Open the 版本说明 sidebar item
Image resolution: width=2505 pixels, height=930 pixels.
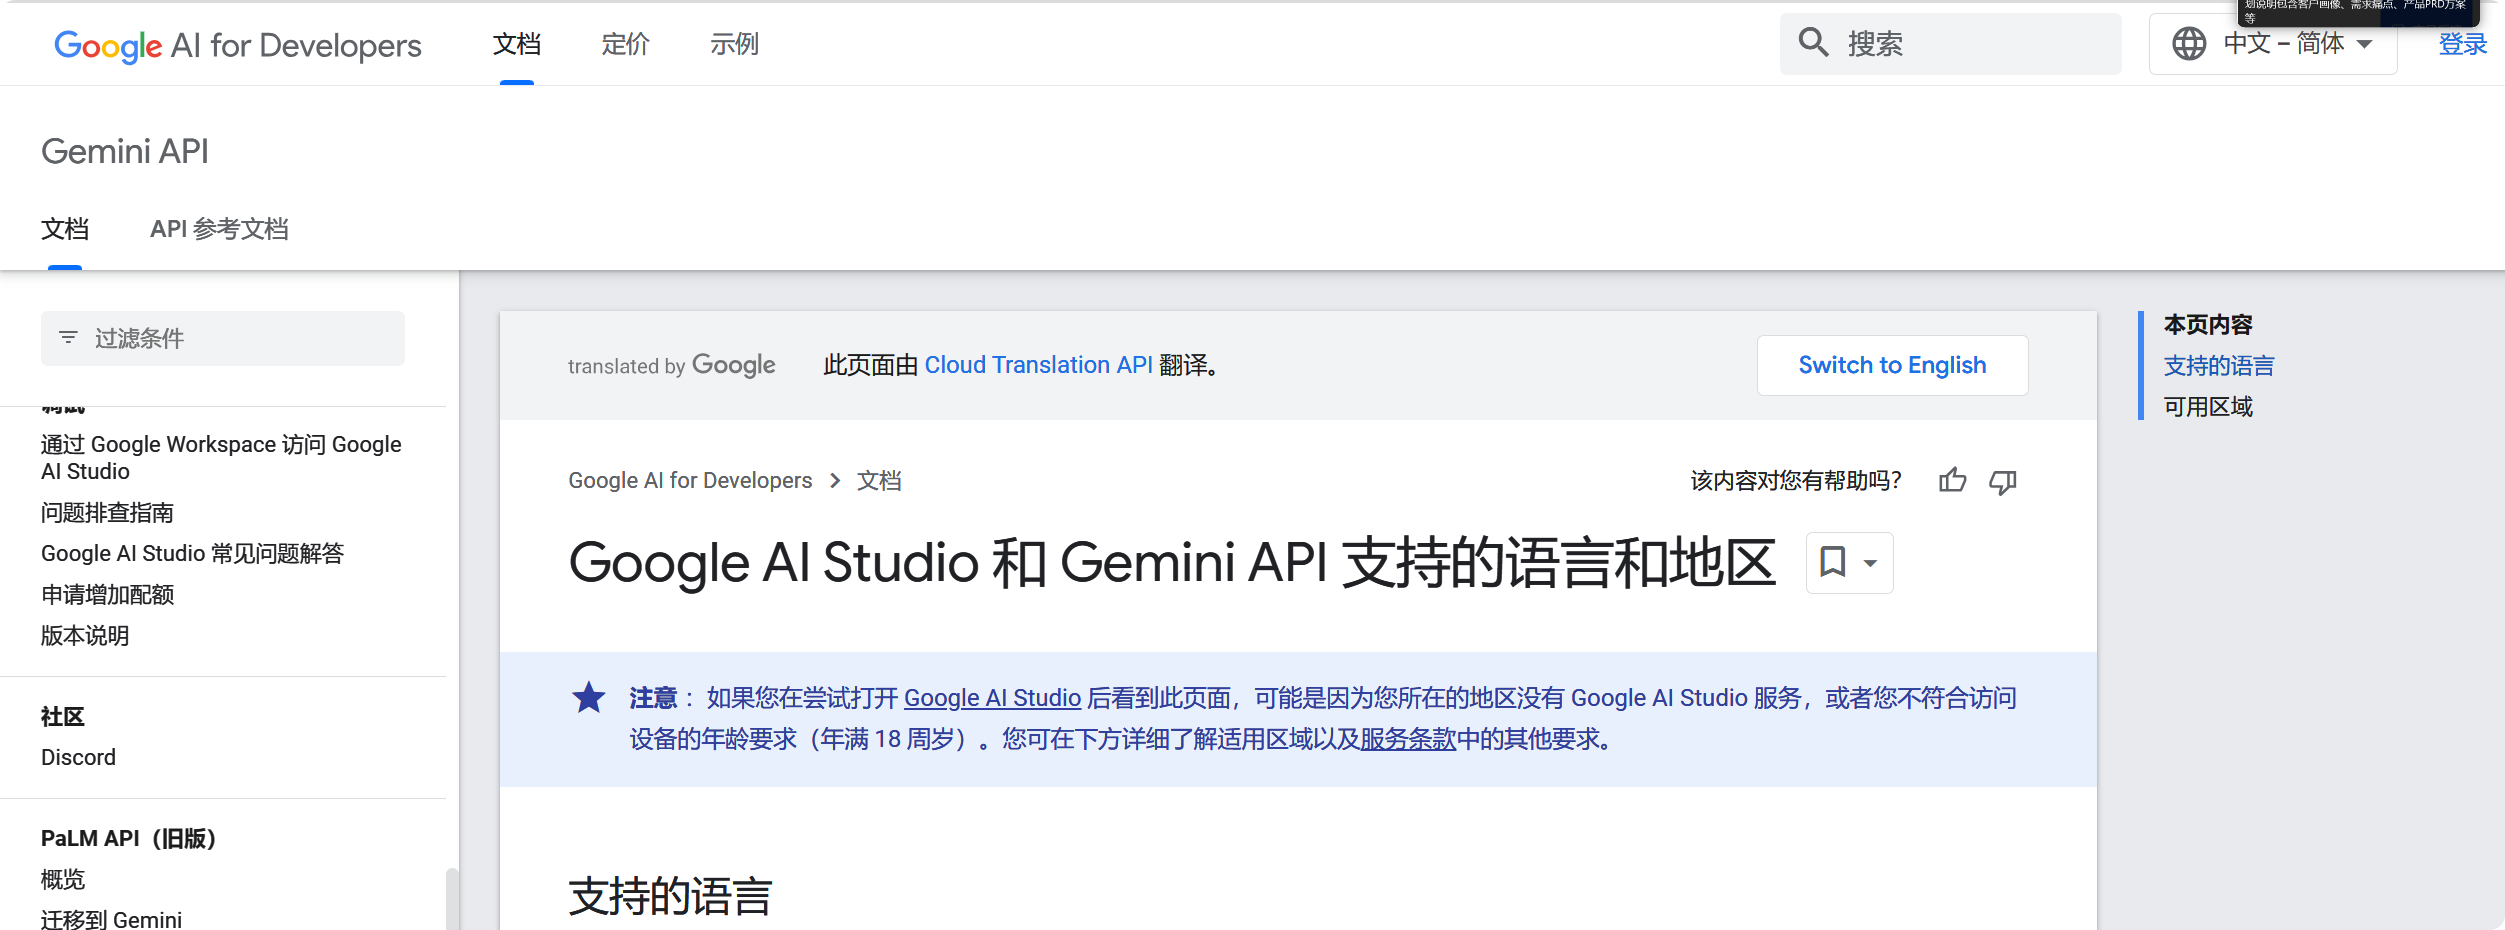85,636
